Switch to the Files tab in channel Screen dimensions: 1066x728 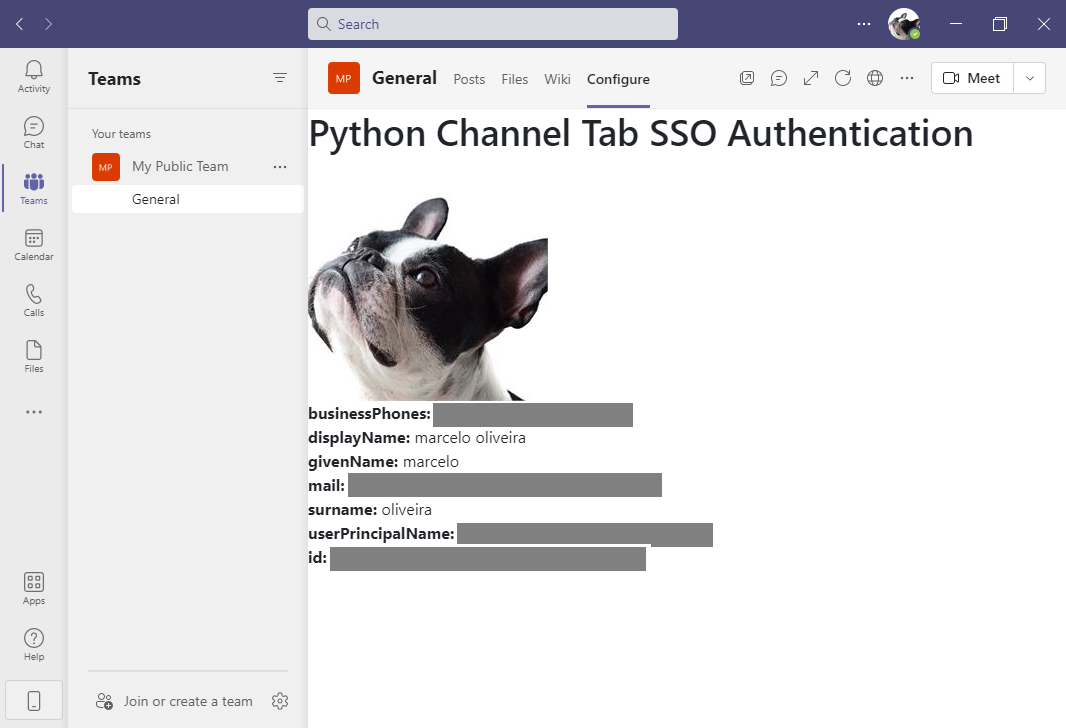pos(515,79)
